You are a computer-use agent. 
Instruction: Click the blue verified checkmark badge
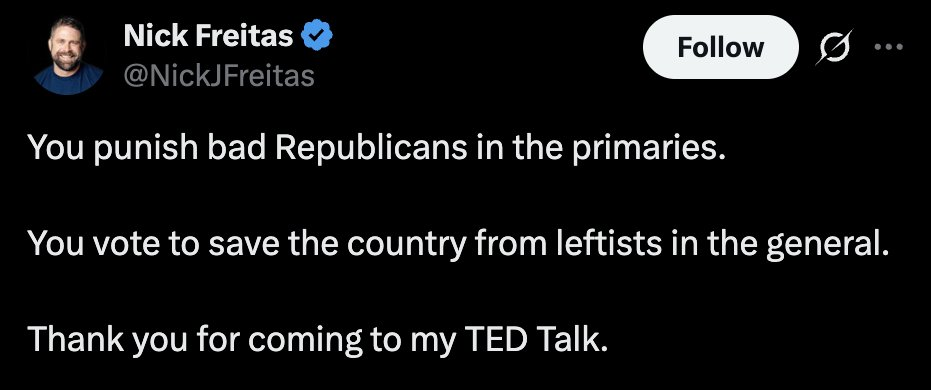point(316,37)
